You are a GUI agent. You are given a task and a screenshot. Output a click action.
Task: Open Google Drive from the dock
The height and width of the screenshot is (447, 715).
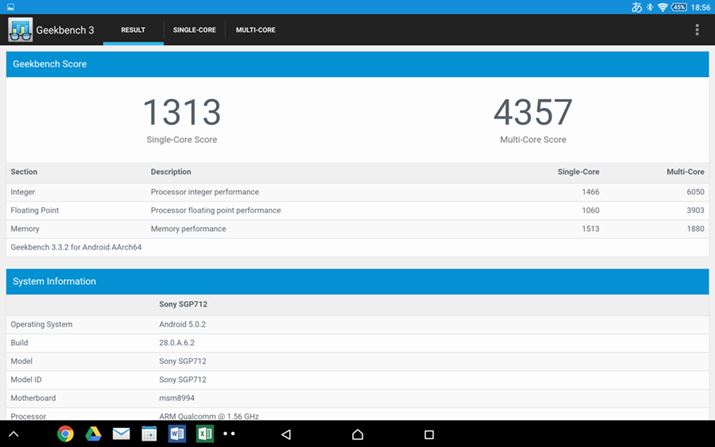click(x=93, y=434)
